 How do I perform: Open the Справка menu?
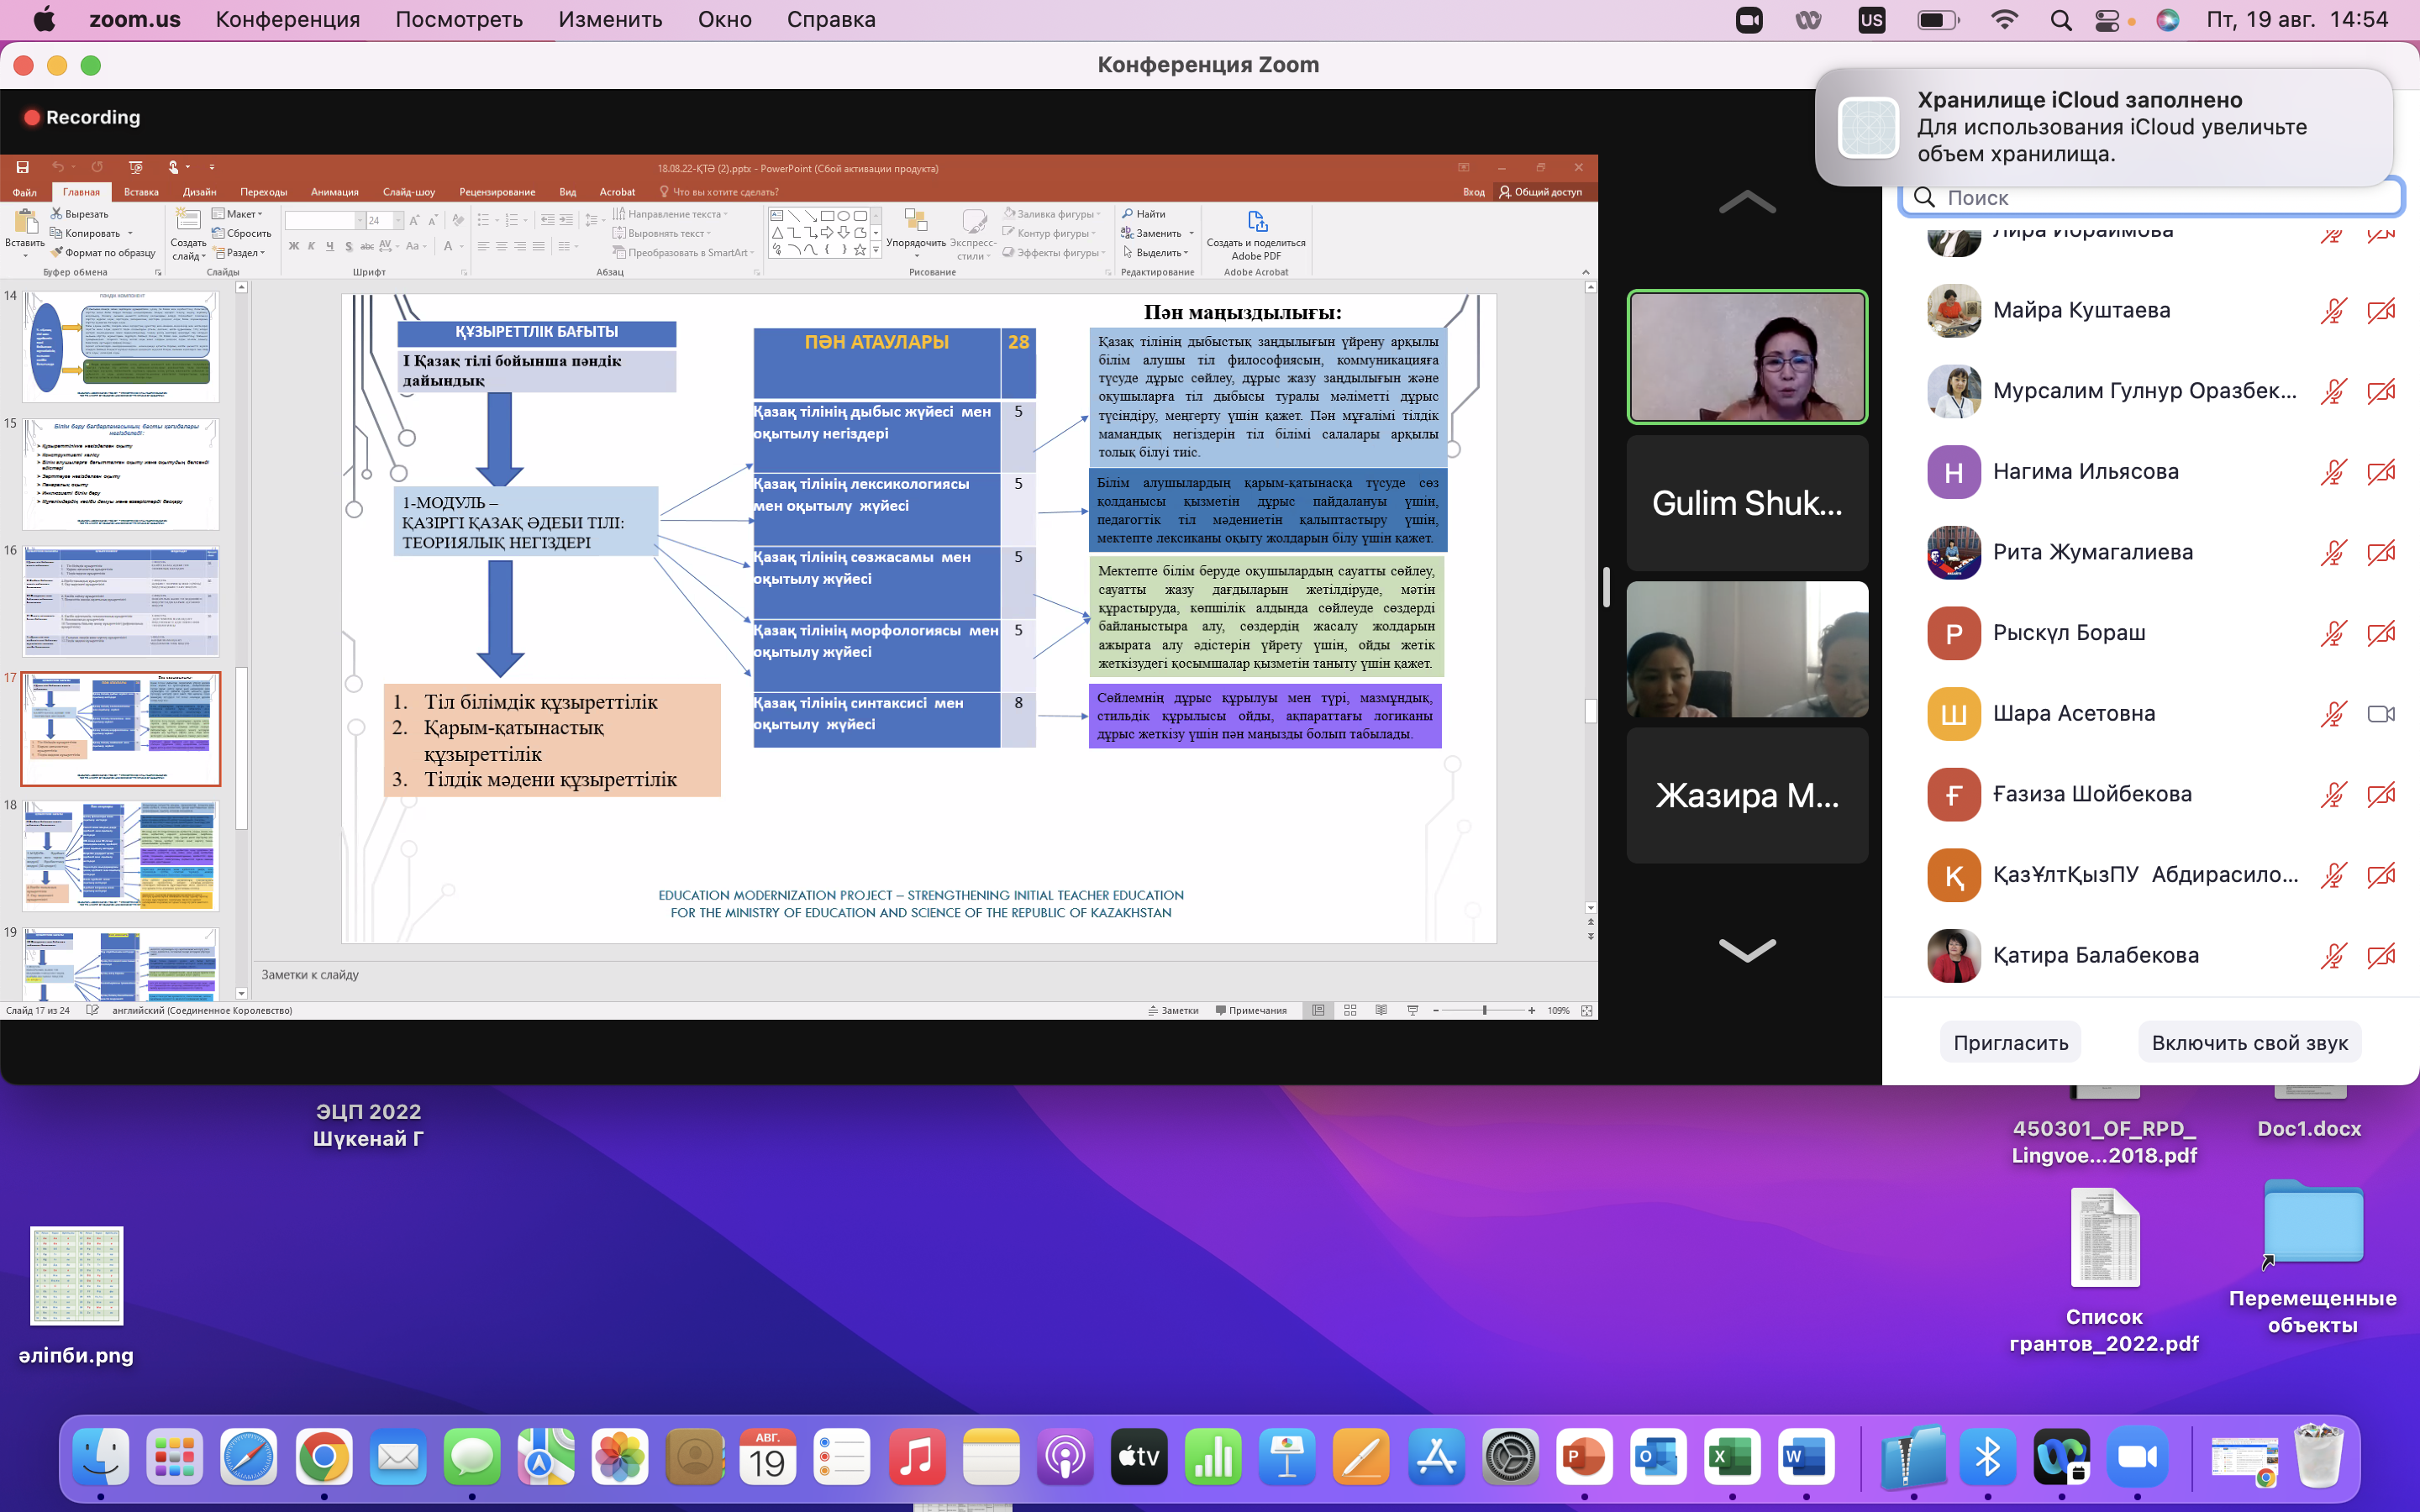[830, 20]
